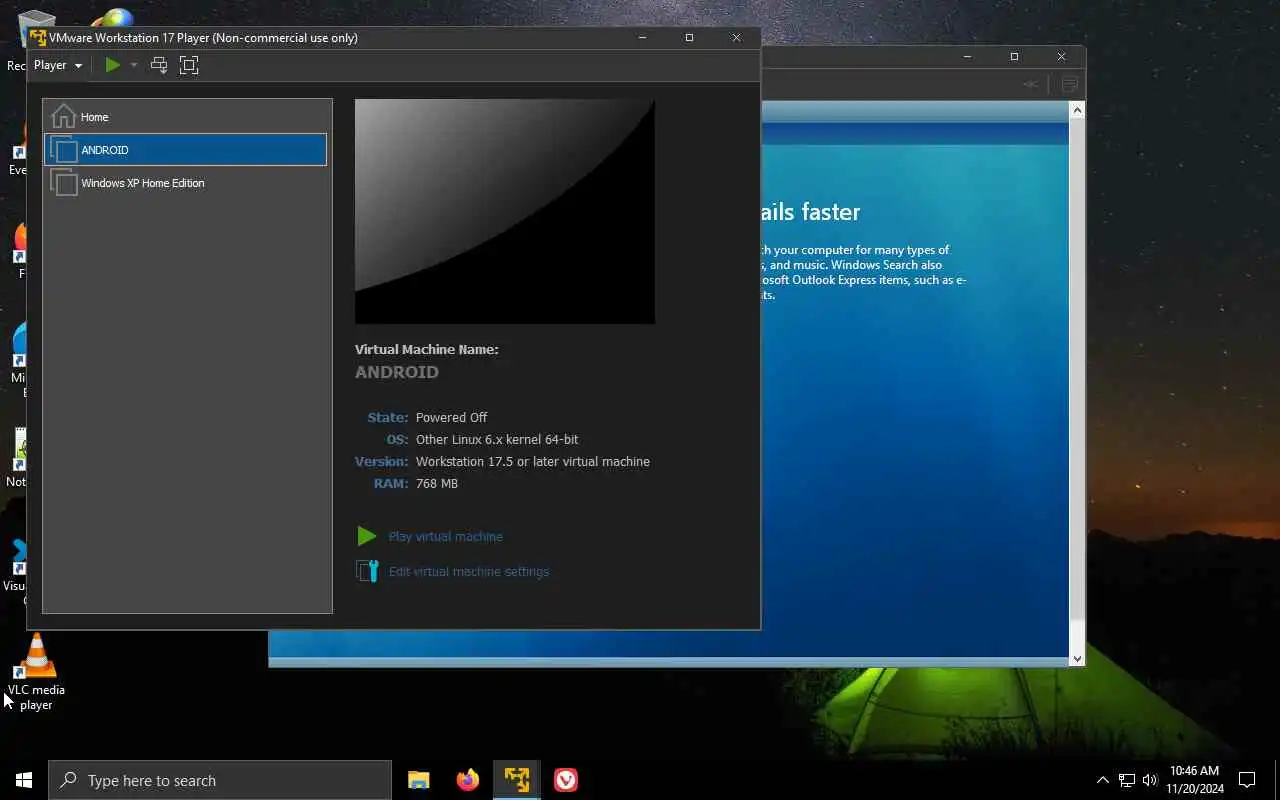Open the Player menu dropdown
Viewport: 1280px width, 800px height.
pyautogui.click(x=58, y=65)
